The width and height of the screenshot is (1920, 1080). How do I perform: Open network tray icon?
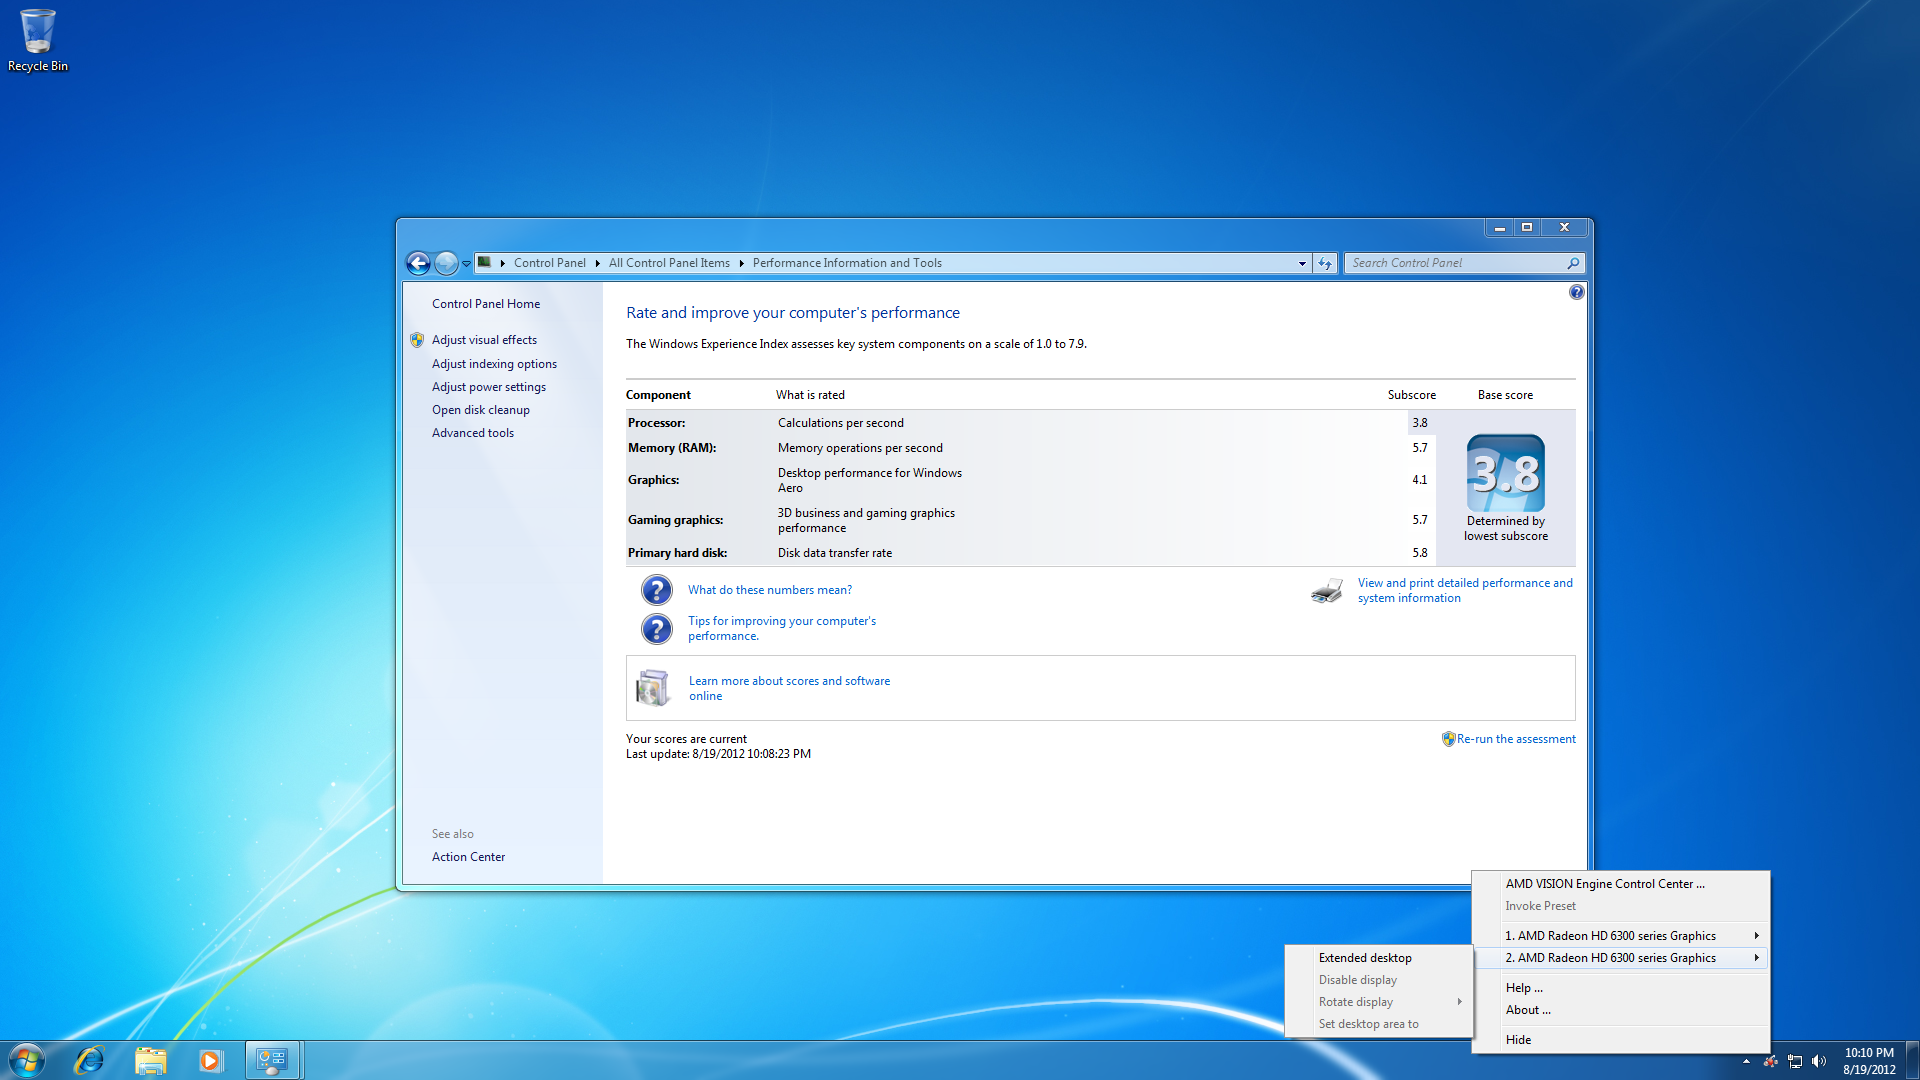click(1795, 1061)
